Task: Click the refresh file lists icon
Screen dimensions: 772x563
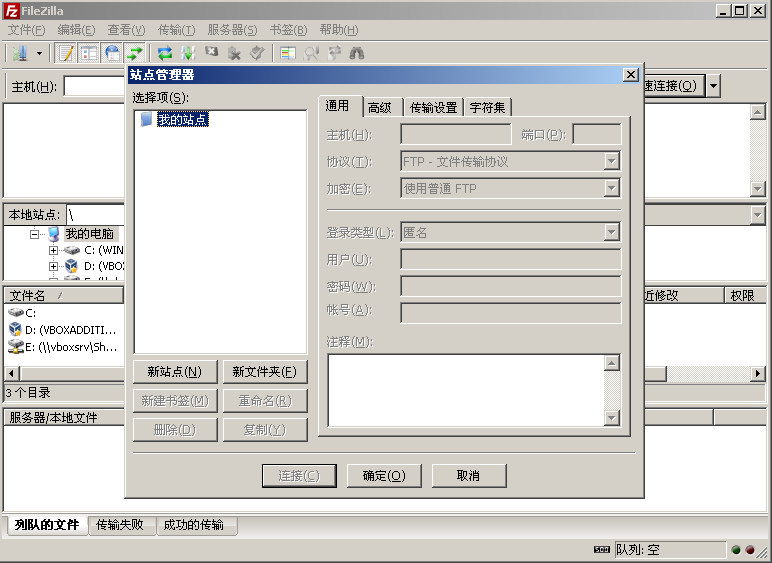Action: [165, 53]
